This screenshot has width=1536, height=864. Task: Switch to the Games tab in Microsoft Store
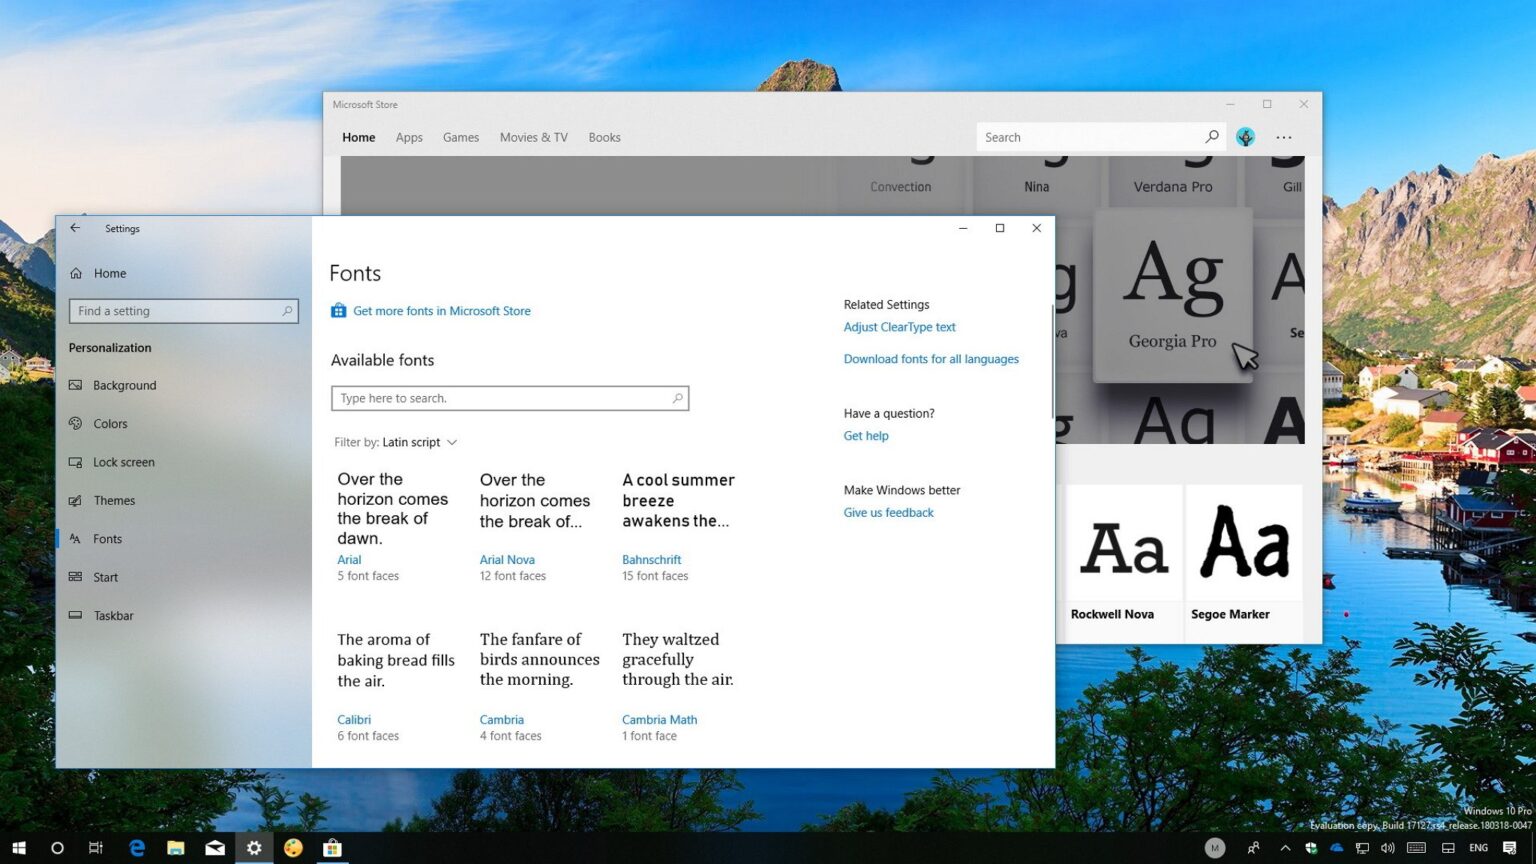[x=460, y=137]
